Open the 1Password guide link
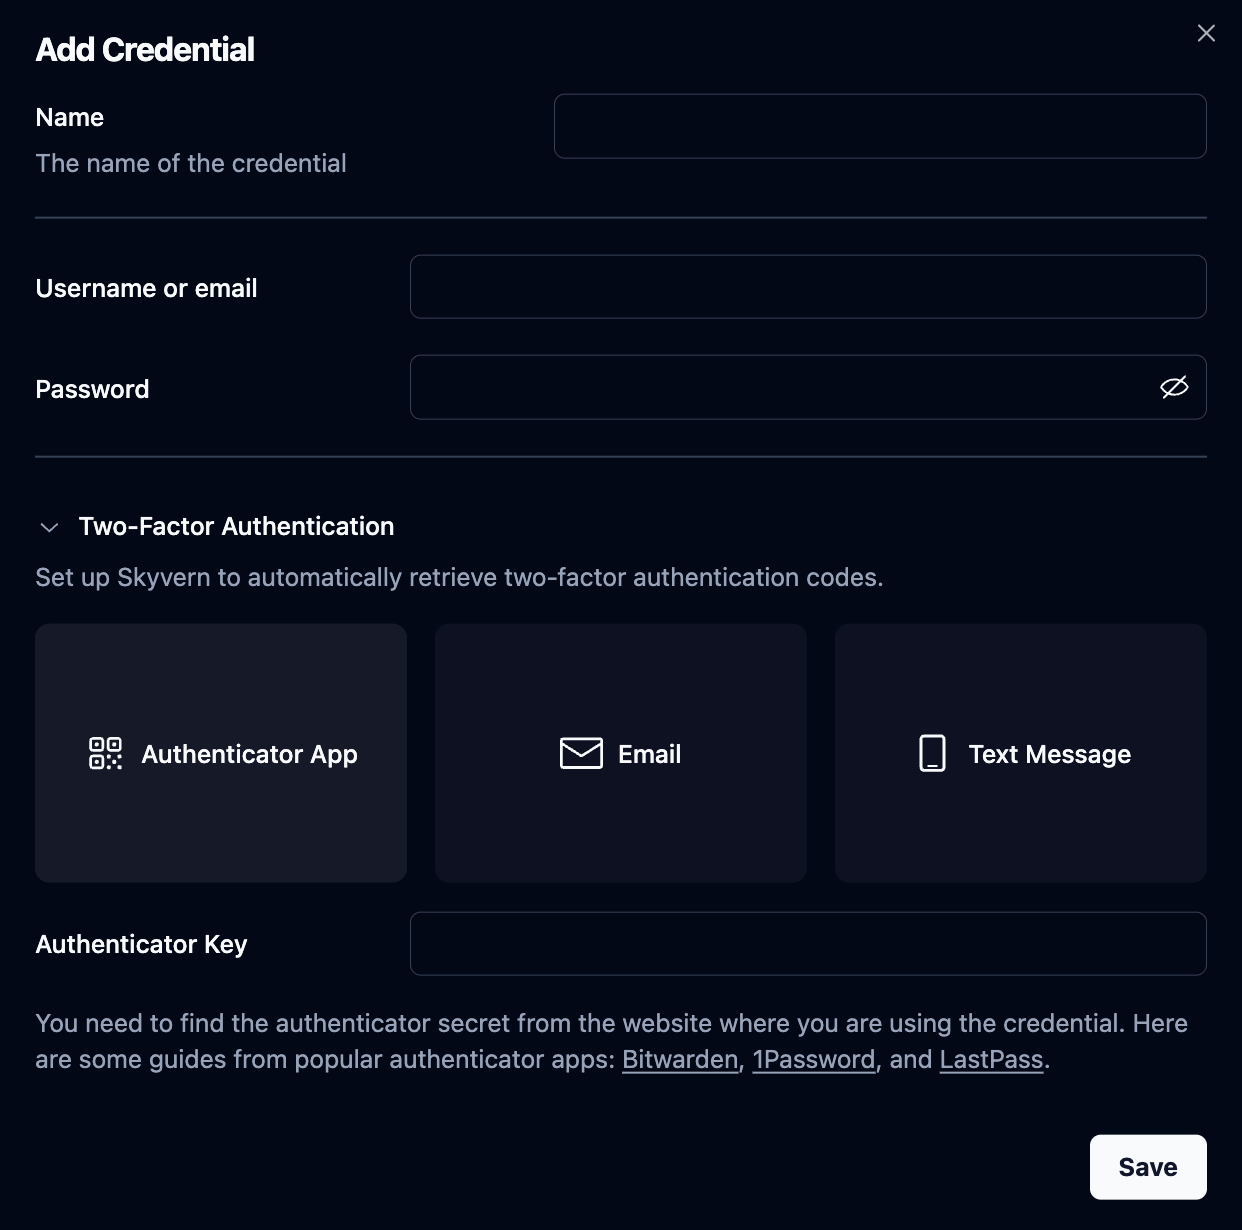The width and height of the screenshot is (1242, 1230). click(813, 1058)
